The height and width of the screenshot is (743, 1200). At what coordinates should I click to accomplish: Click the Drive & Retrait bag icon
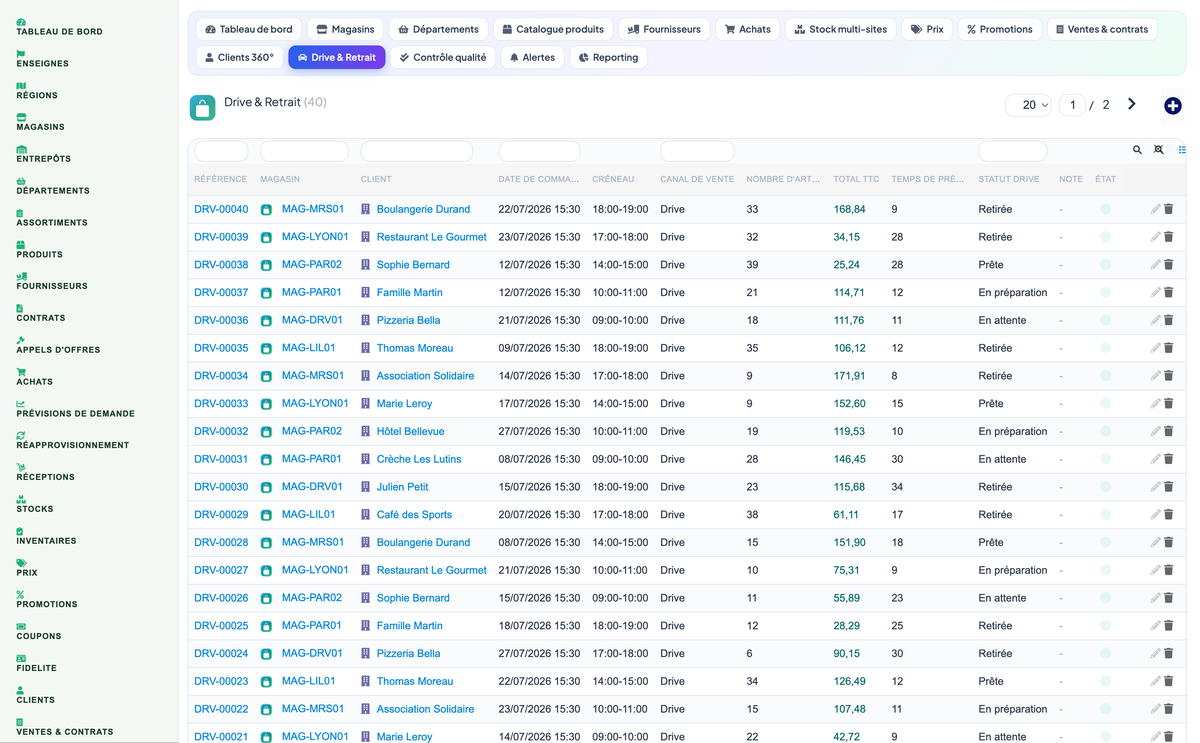[x=203, y=108]
